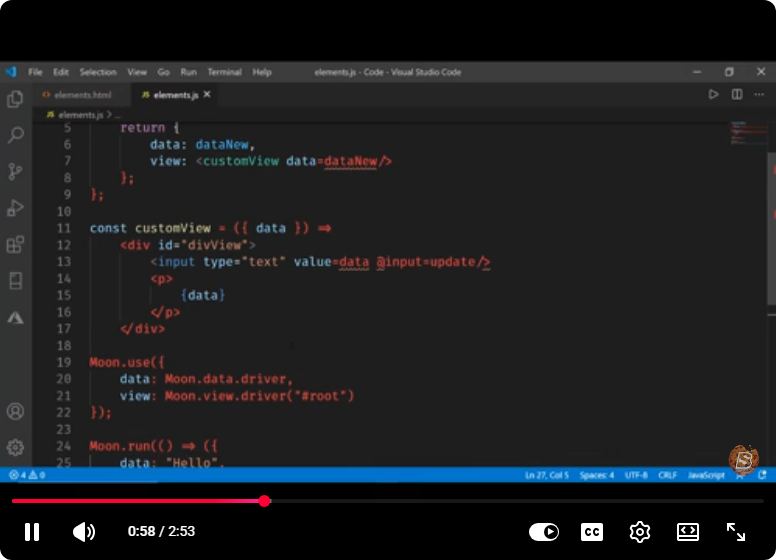Pause the video
The width and height of the screenshot is (776, 560).
(32, 532)
